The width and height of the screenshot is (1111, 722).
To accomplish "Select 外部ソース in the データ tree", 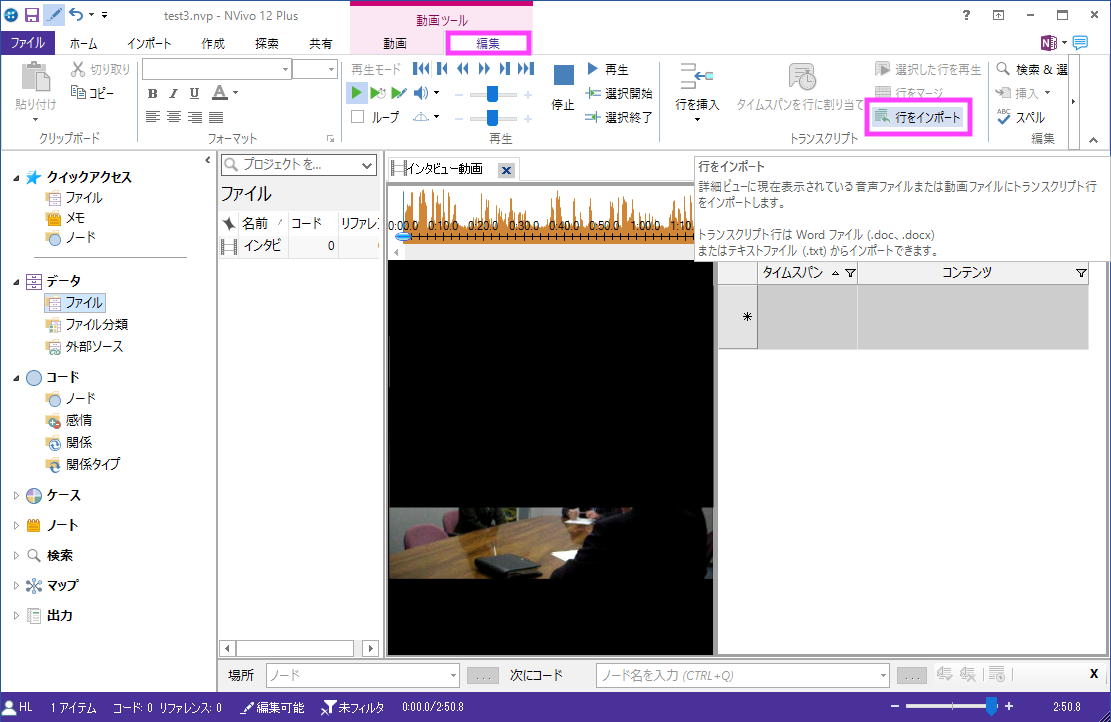I will (84, 346).
